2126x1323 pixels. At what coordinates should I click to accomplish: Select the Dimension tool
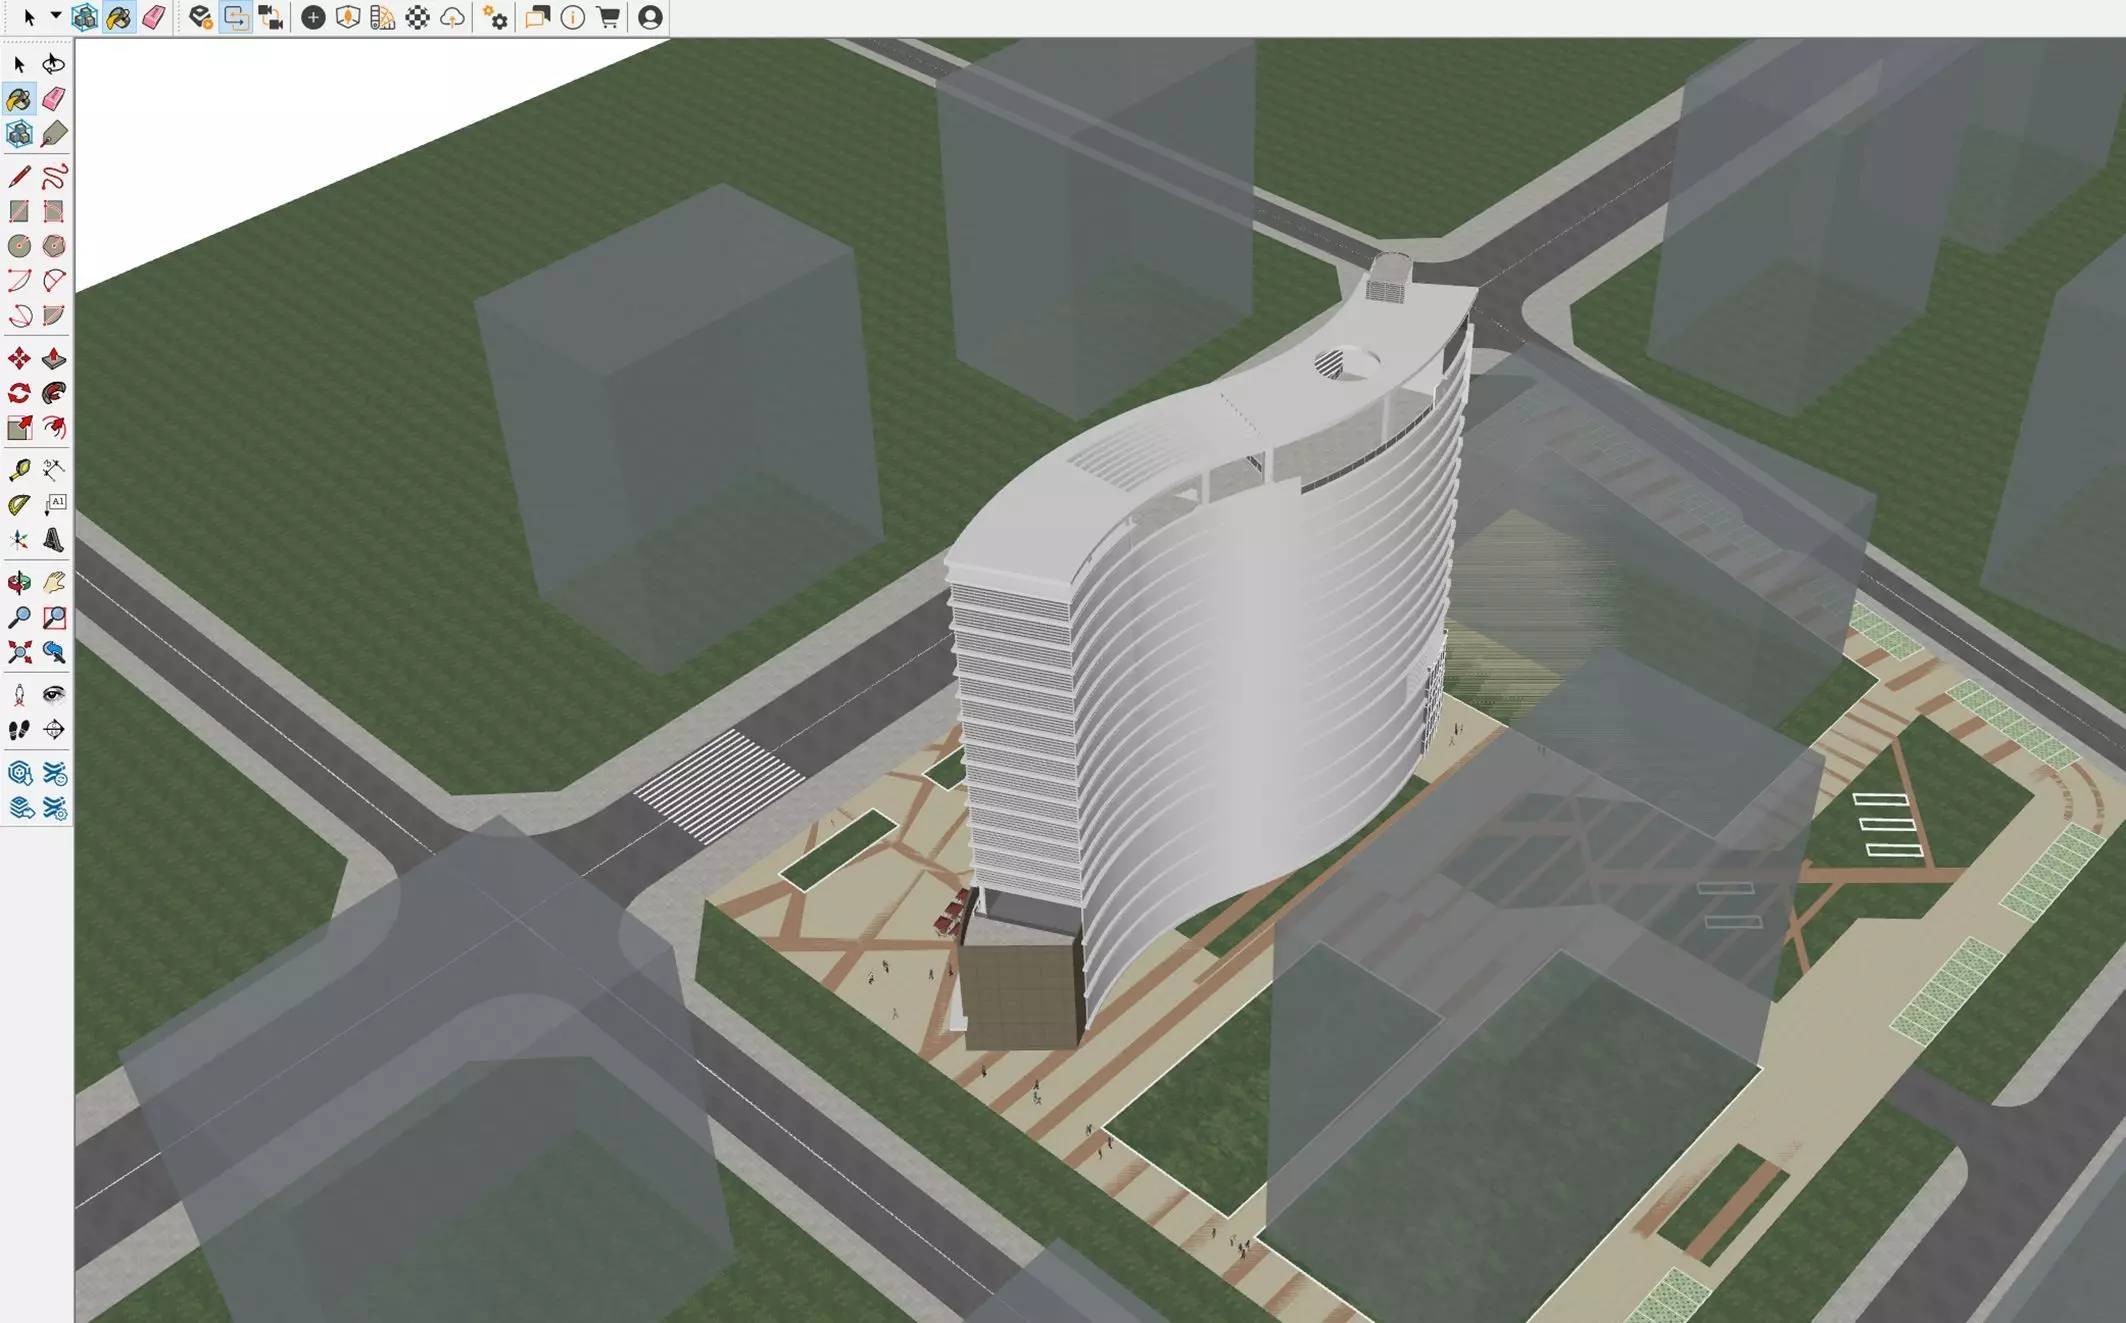click(x=54, y=470)
